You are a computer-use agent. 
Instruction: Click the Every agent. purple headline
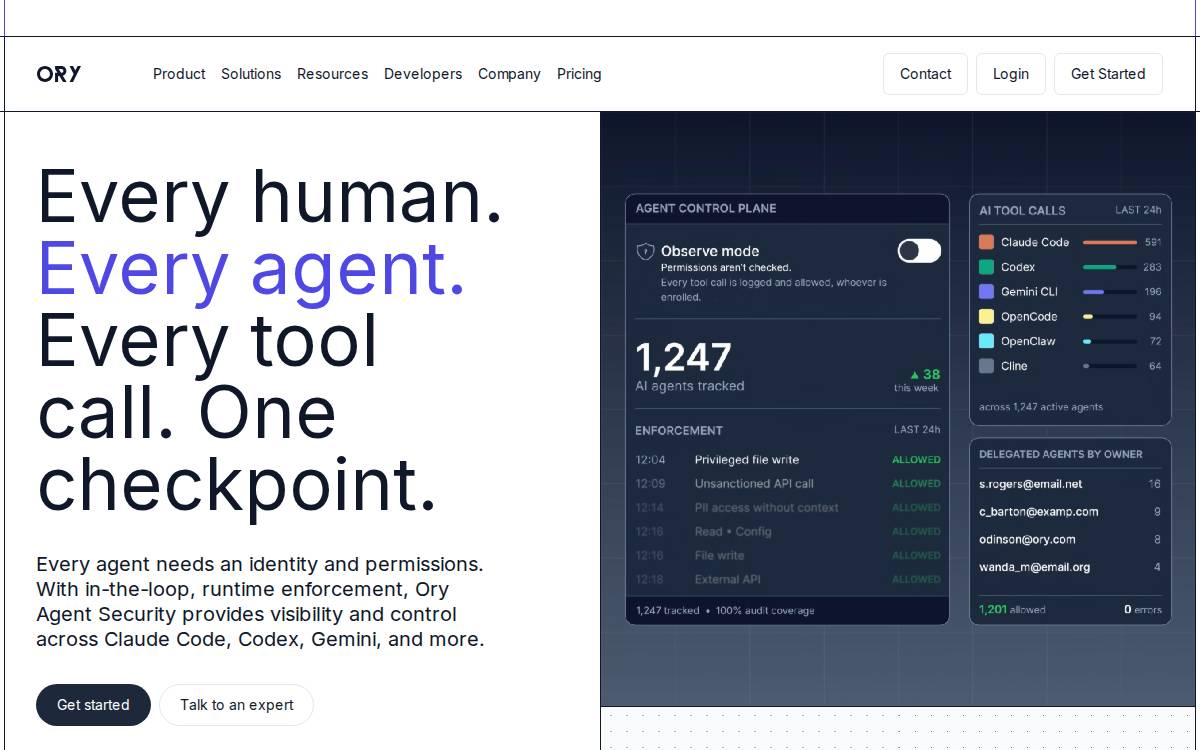(252, 268)
